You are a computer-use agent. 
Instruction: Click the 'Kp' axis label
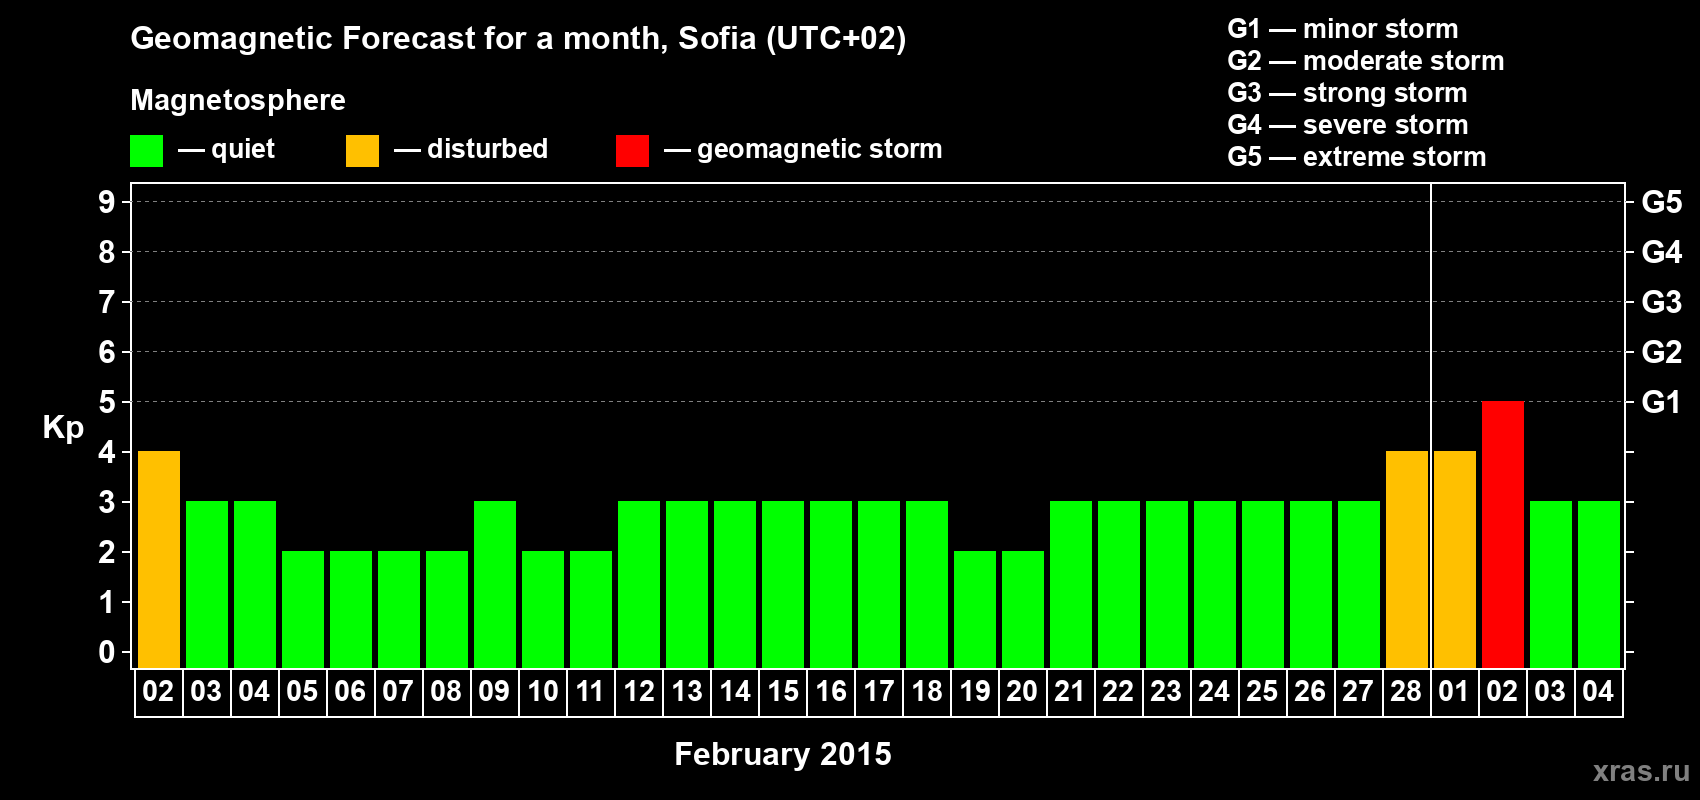tap(63, 427)
